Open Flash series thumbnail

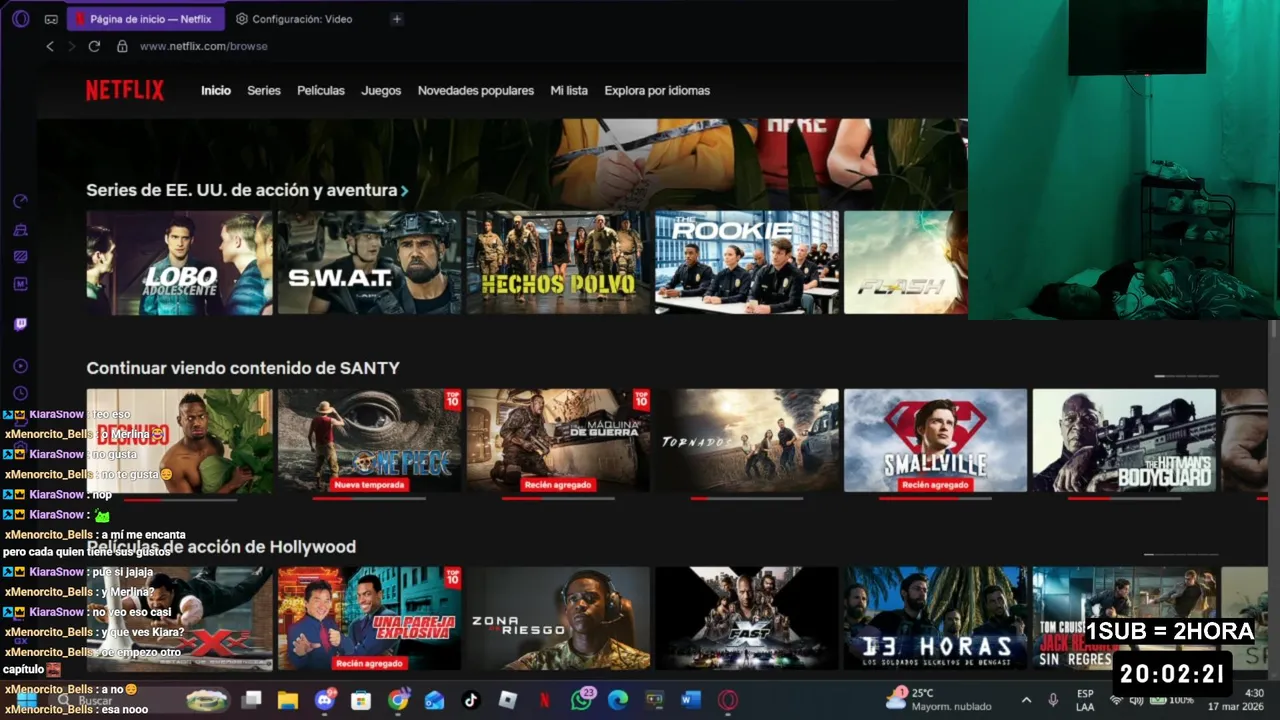[905, 262]
